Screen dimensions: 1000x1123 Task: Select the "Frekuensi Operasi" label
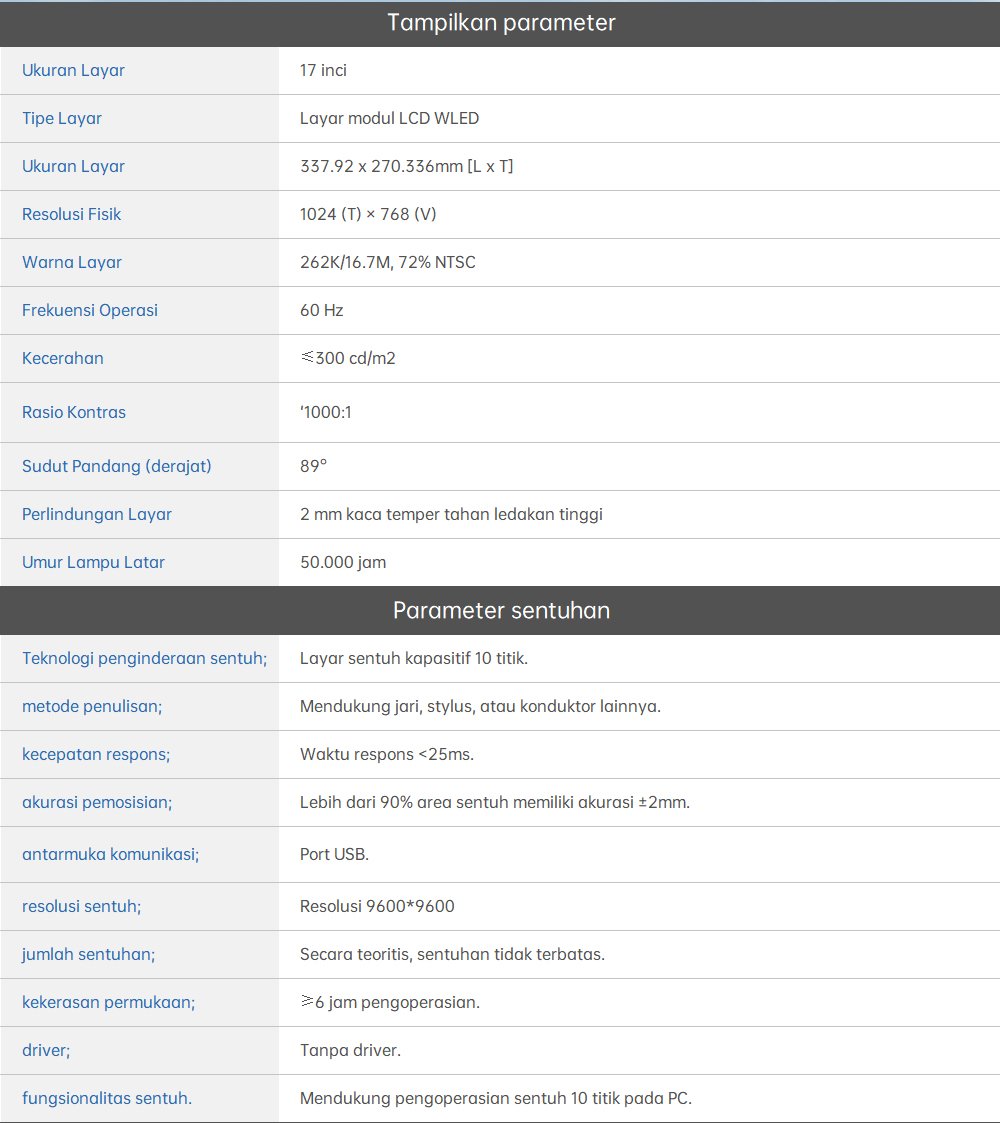(x=90, y=310)
